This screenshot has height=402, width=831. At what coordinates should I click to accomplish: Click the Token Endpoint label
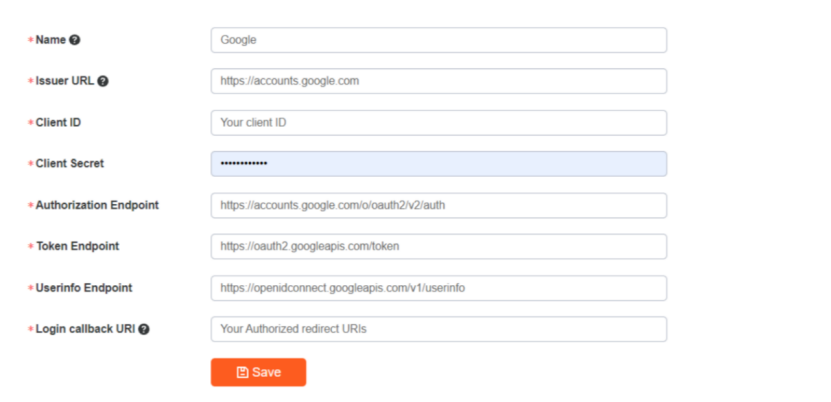(78, 246)
